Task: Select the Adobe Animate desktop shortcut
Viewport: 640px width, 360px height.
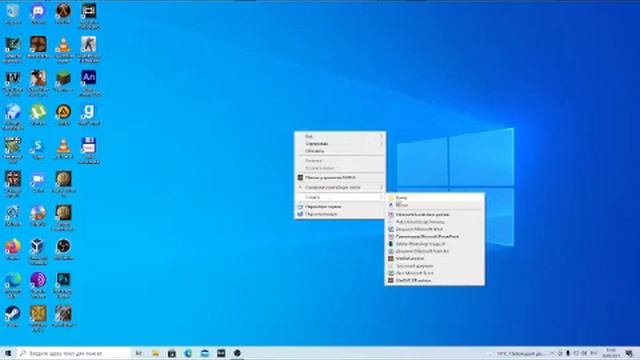Action: coord(89,82)
